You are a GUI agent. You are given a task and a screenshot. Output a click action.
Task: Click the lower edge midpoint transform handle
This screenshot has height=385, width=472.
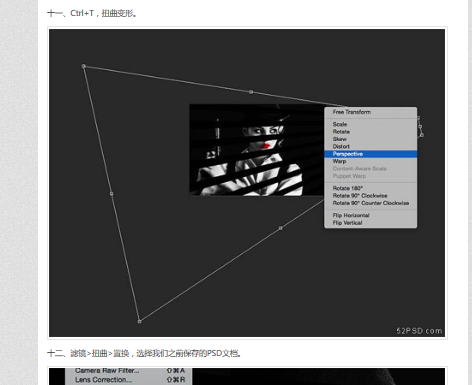pyautogui.click(x=280, y=228)
